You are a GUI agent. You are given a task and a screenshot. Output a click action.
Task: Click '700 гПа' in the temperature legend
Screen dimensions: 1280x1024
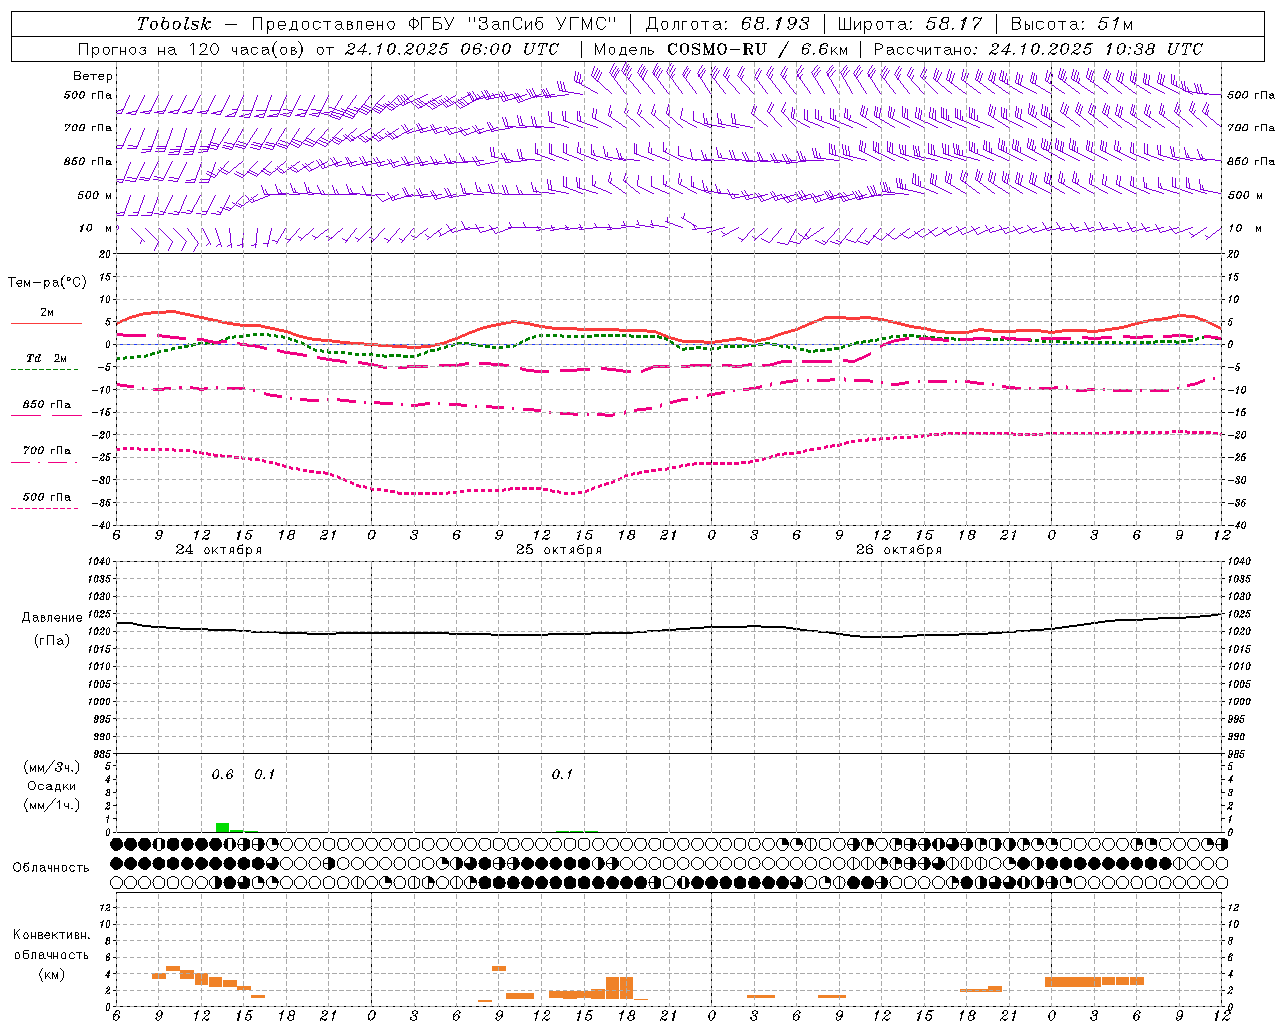tap(47, 451)
